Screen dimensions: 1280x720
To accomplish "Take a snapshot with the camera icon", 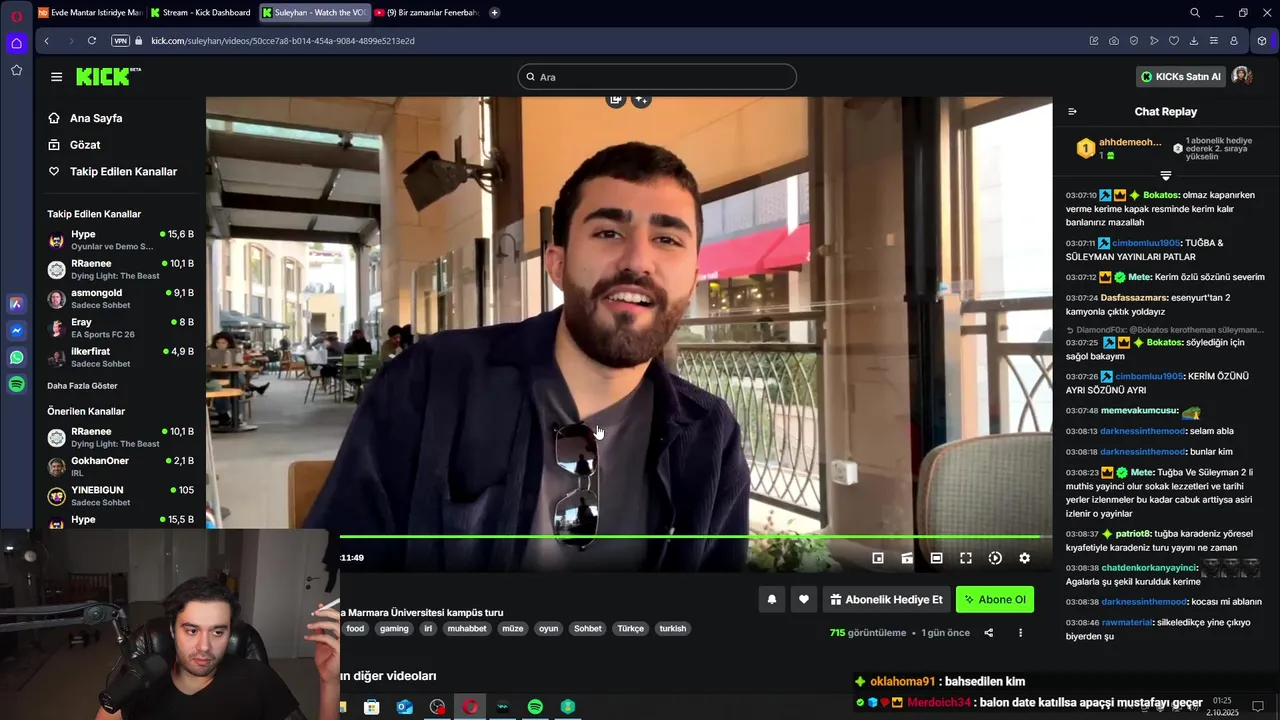I will click(x=1114, y=41).
